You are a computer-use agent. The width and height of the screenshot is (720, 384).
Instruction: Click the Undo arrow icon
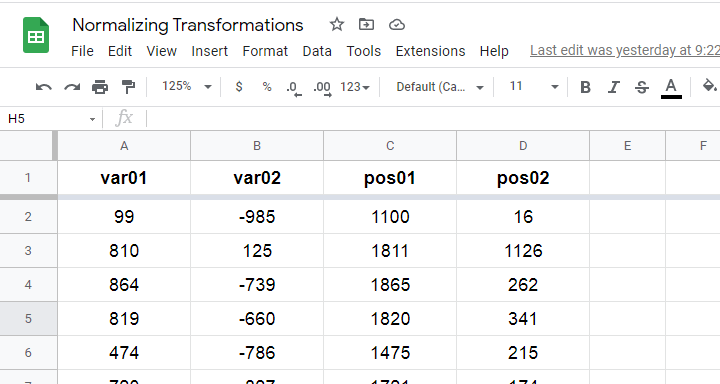pos(44,87)
